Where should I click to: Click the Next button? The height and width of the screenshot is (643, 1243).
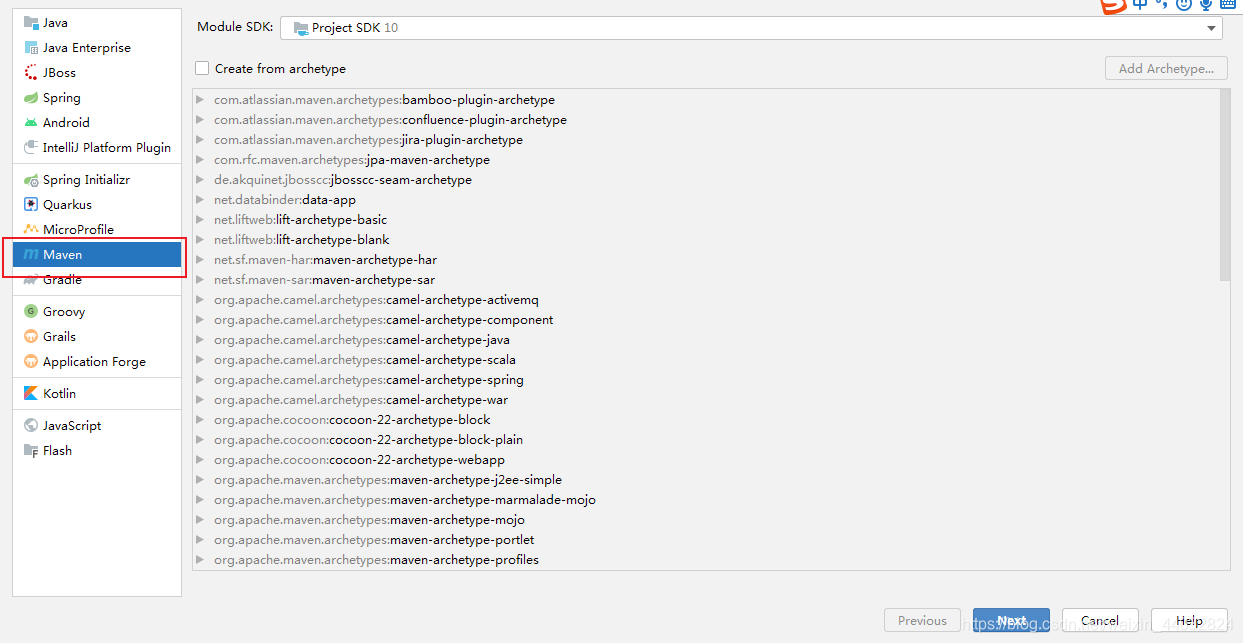[1011, 620]
